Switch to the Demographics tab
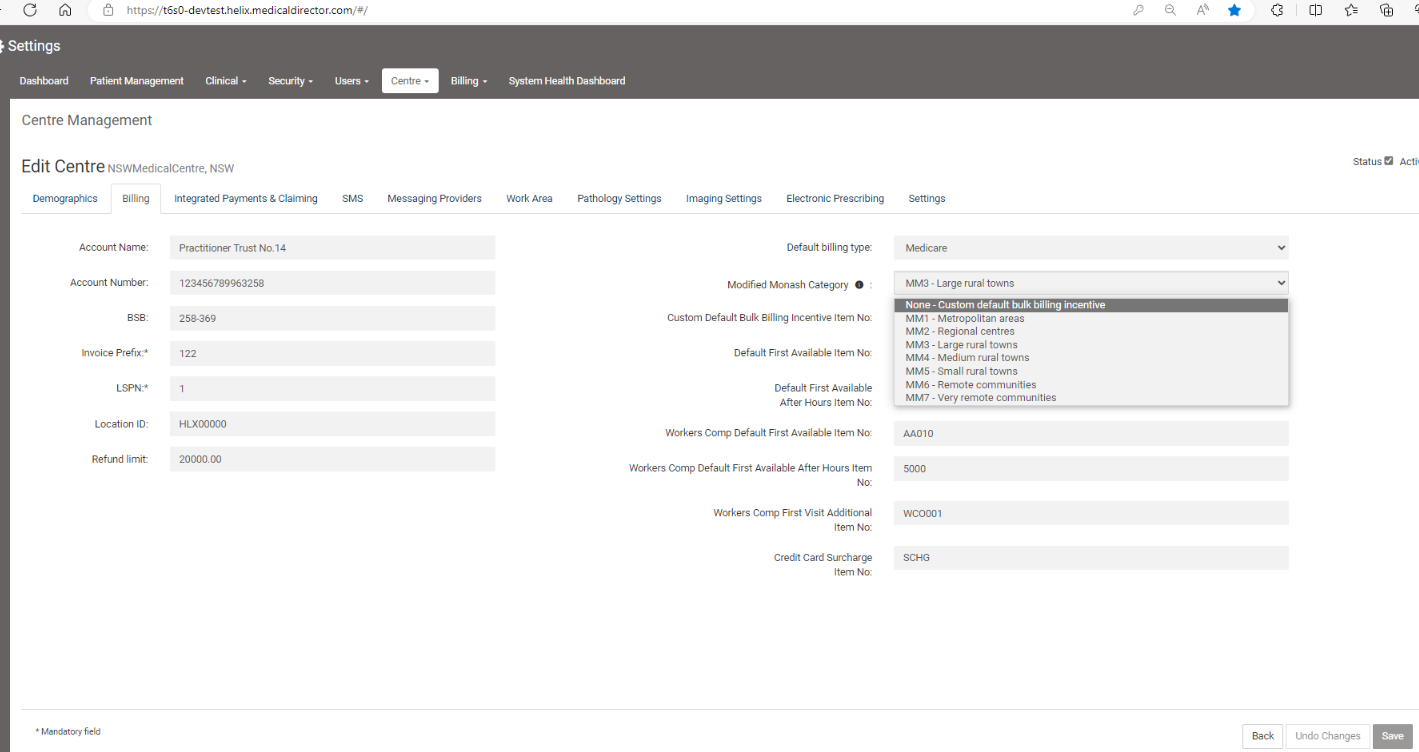This screenshot has height=752, width=1419. 65,198
